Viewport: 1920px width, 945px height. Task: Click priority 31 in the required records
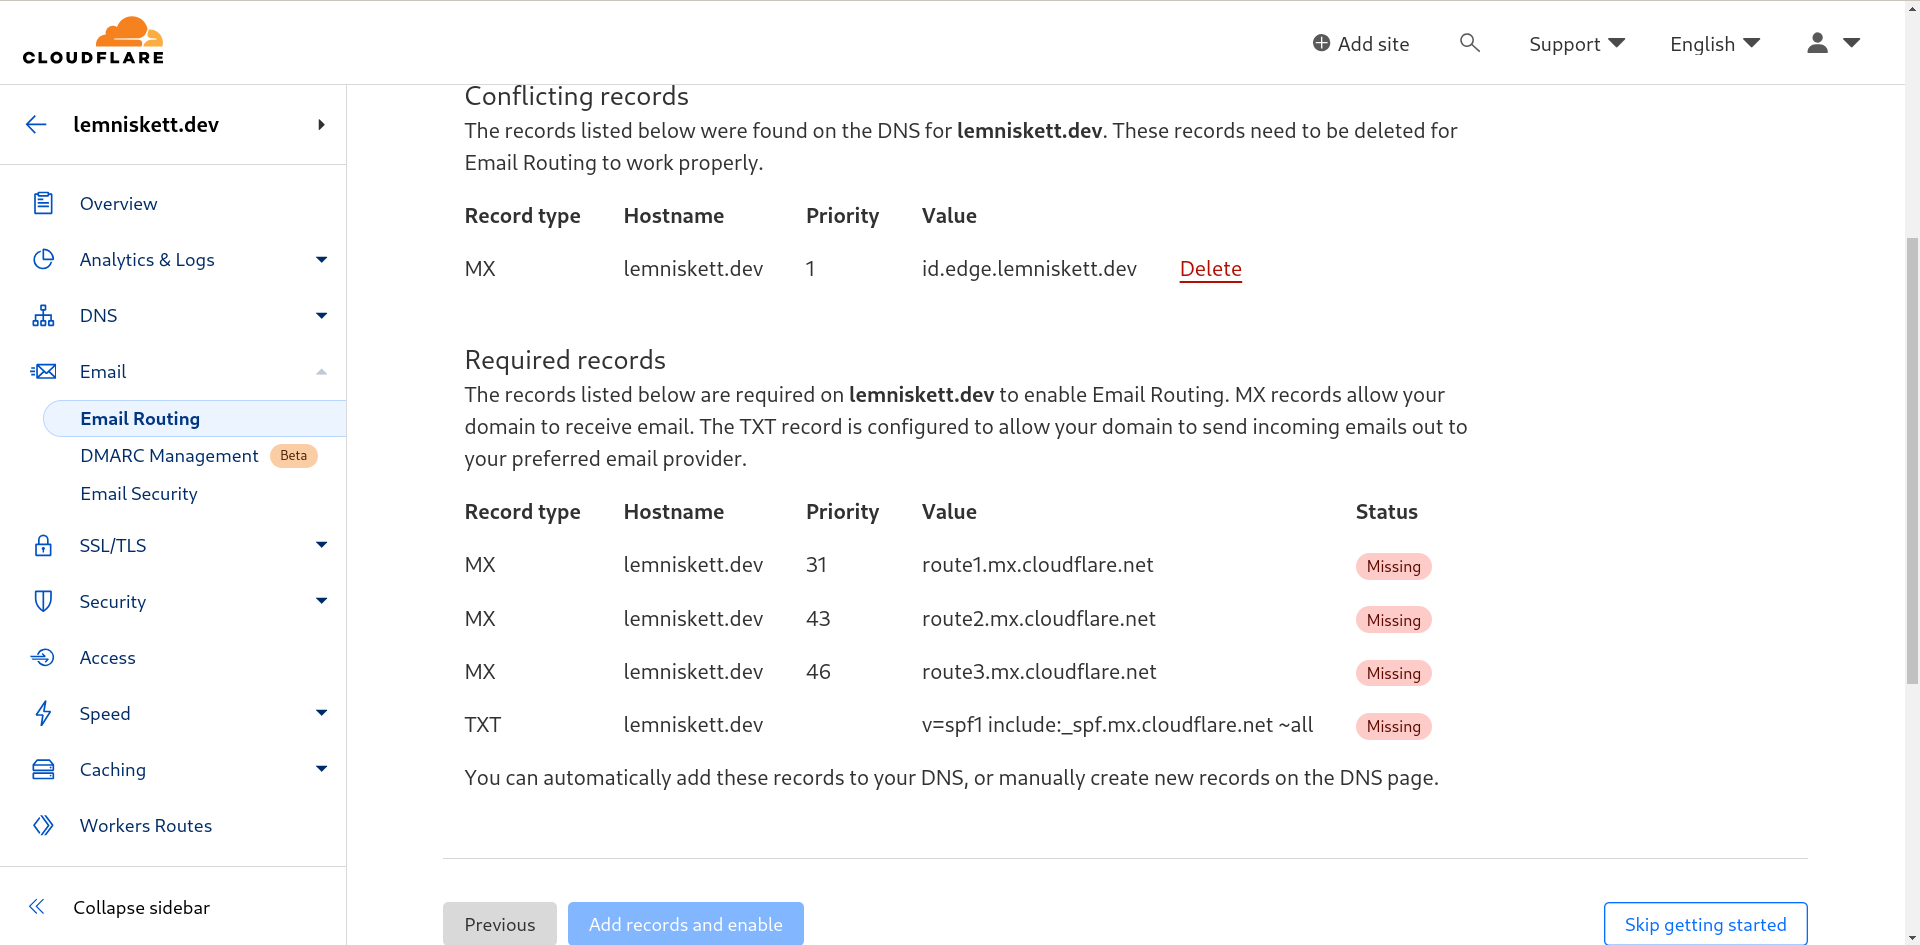[x=816, y=564]
